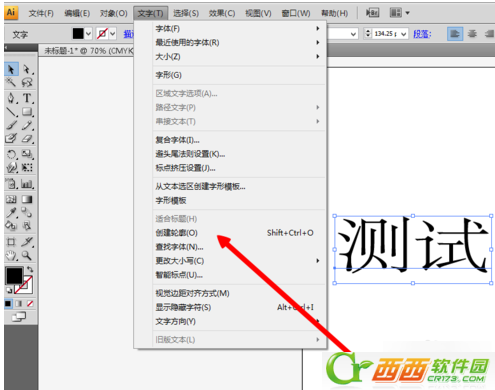Open the 文件(F) menu

41,13
